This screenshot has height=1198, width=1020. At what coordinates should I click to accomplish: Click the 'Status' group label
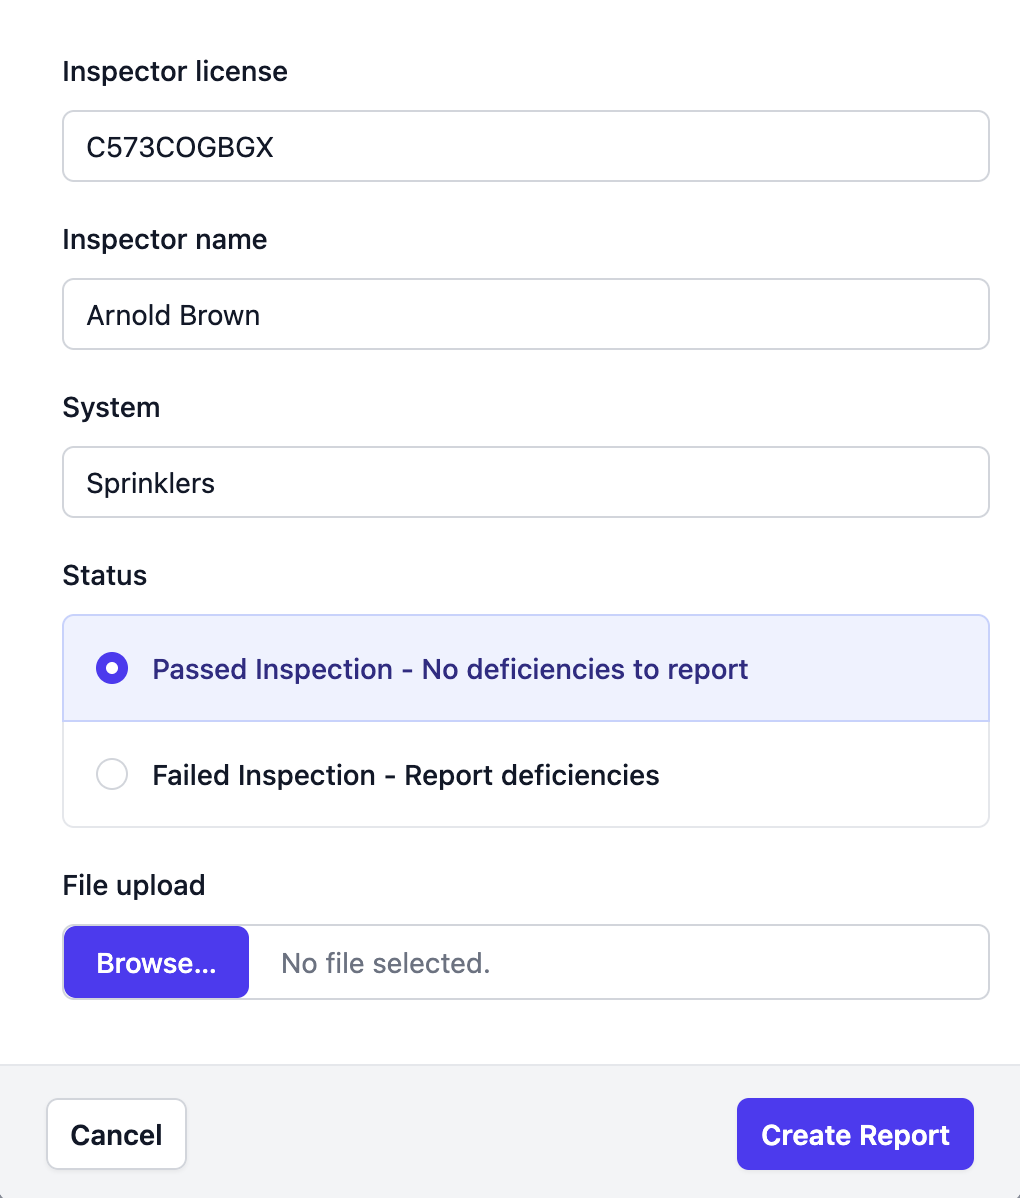click(x=105, y=576)
